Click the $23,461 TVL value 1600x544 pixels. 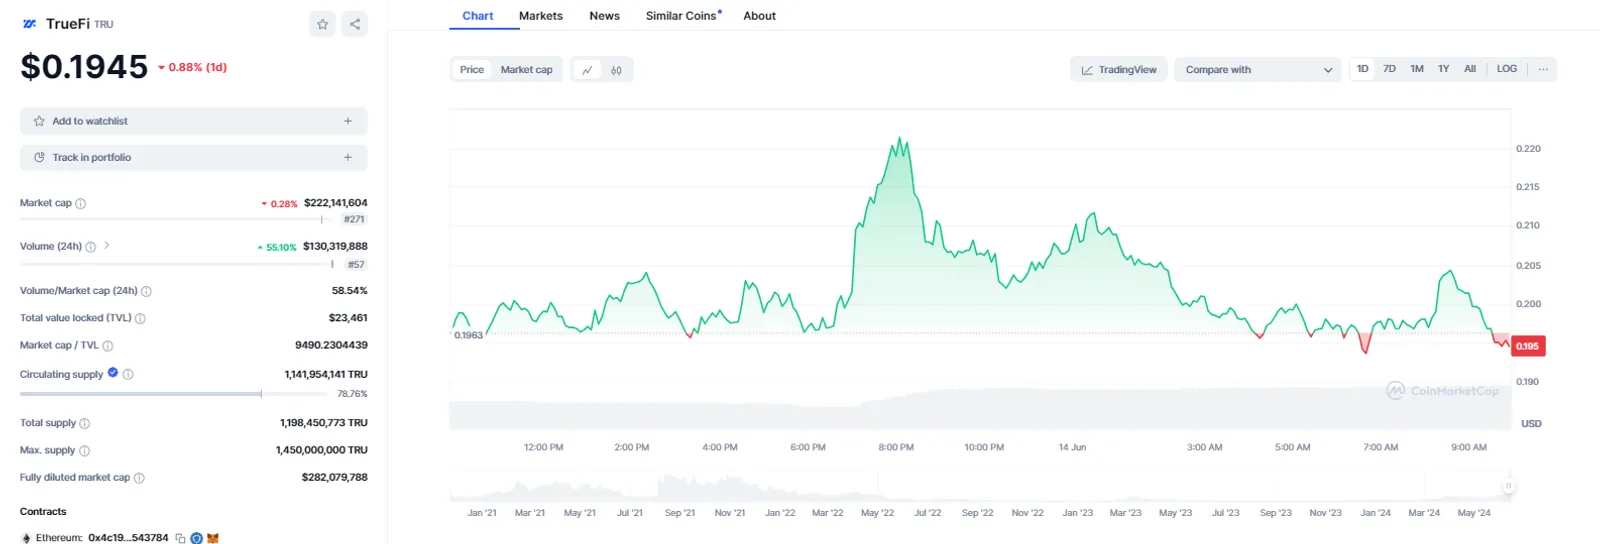[x=348, y=318]
